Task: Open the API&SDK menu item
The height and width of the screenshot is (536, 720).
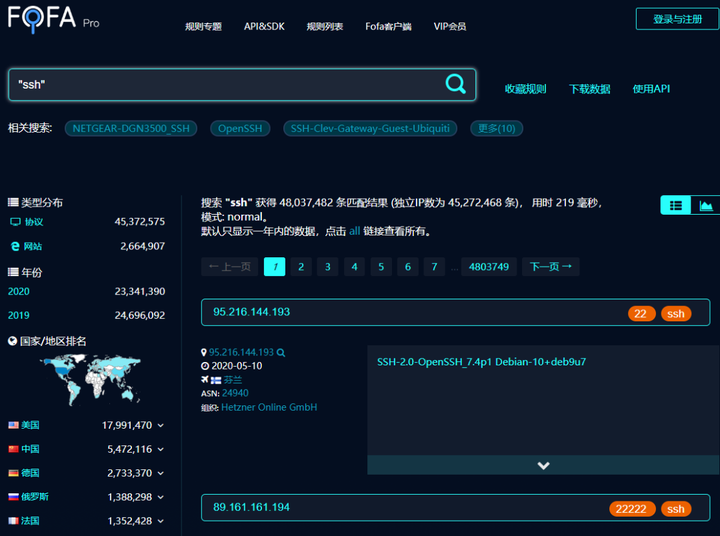Action: (x=264, y=27)
